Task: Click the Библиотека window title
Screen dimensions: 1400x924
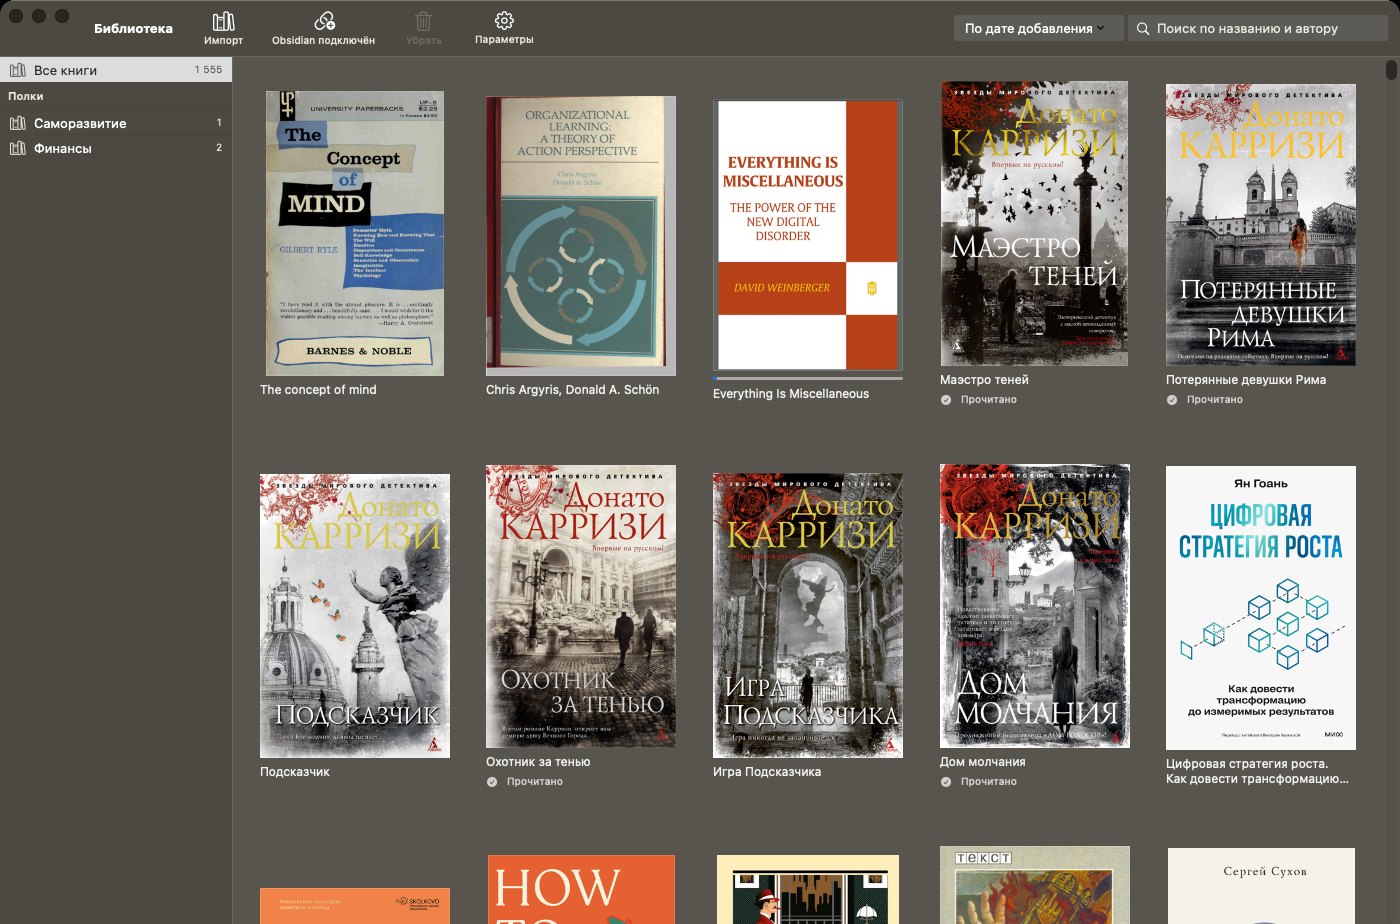Action: pos(133,29)
